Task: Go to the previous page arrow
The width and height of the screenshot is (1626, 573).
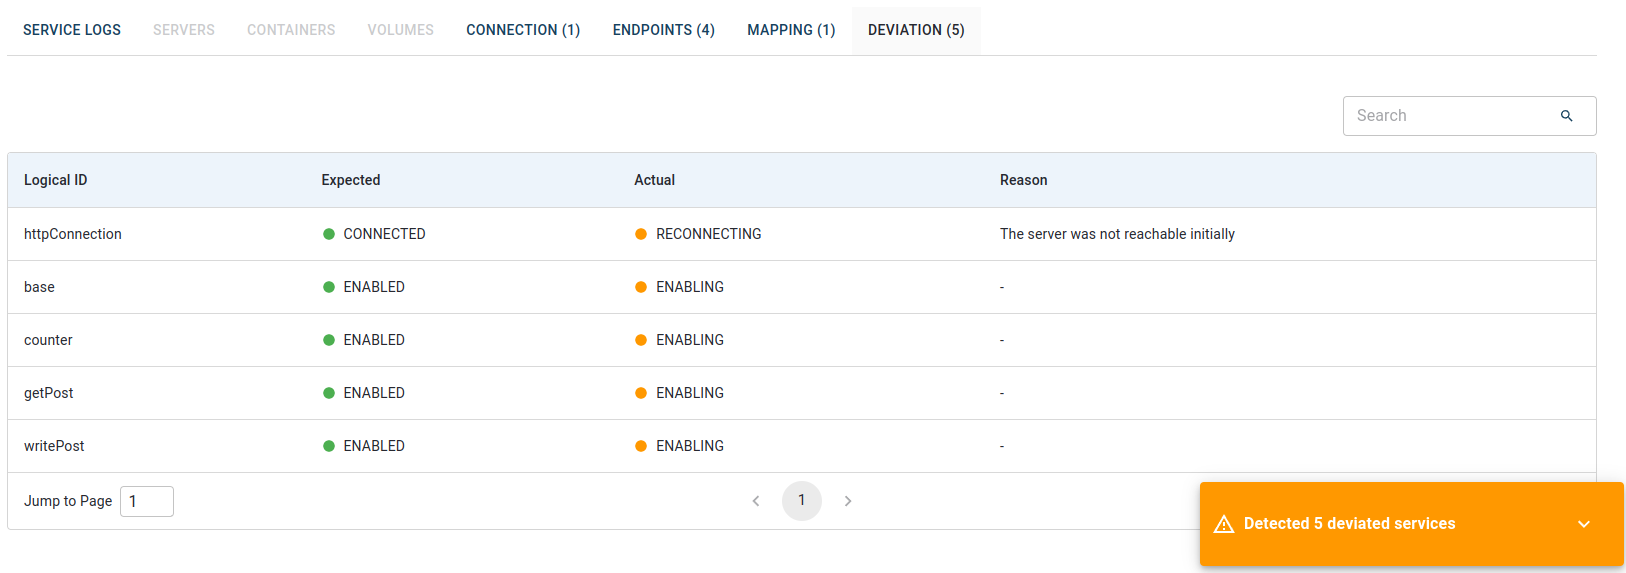Action: click(x=756, y=501)
